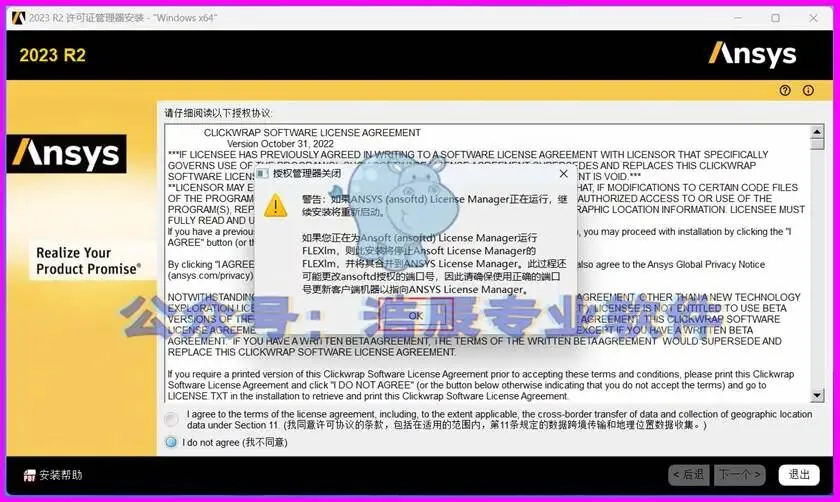This screenshot has height=502, width=840.
Task: Click the 授权管理器关闭 dialog title
Action: (306, 173)
